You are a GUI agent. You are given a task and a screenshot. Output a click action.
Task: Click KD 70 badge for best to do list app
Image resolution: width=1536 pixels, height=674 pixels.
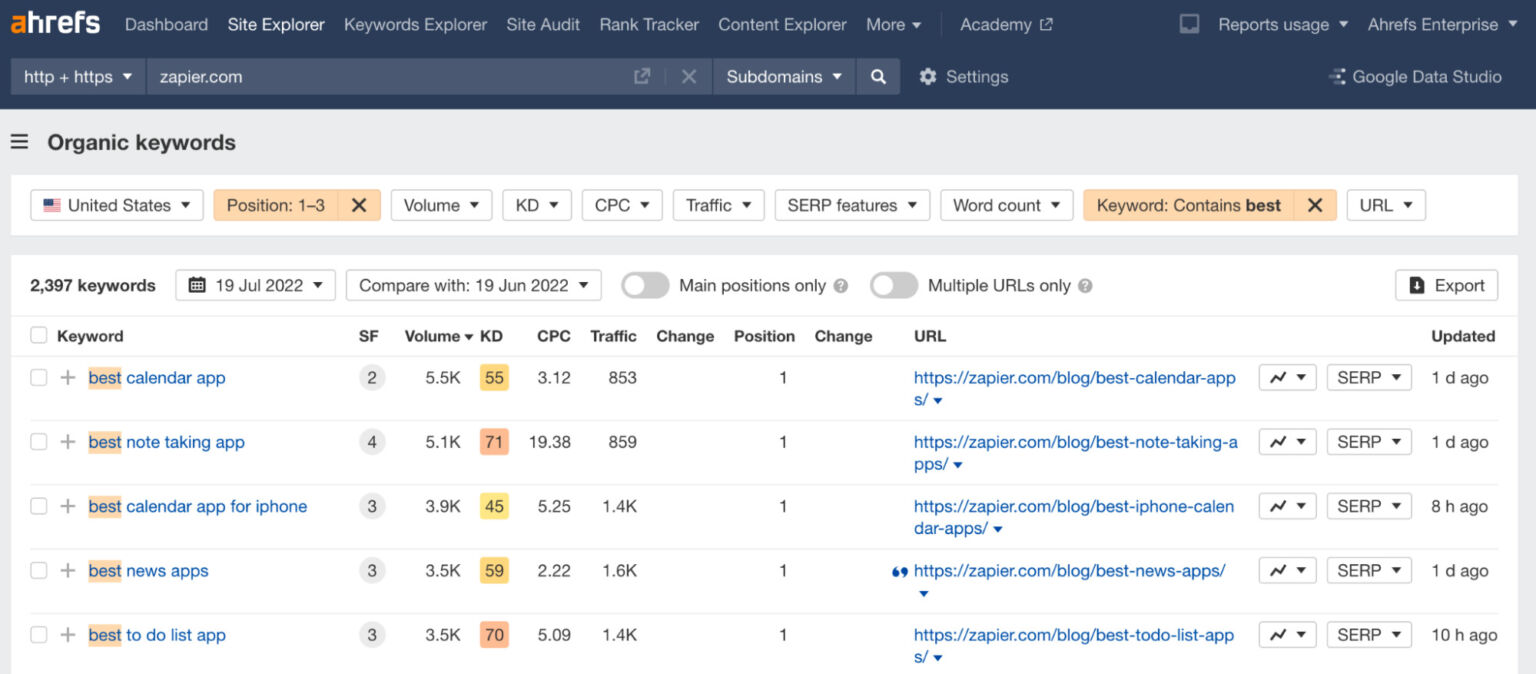(x=494, y=635)
